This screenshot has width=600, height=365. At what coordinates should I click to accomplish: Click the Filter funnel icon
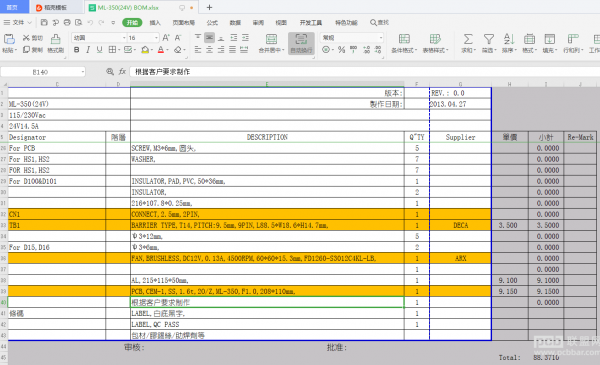(x=489, y=39)
